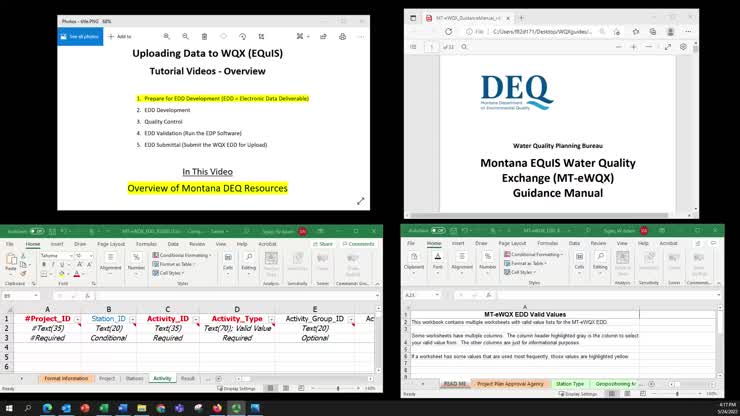Open Windows taskbar search
This screenshot has height=416, width=740.
(28, 408)
